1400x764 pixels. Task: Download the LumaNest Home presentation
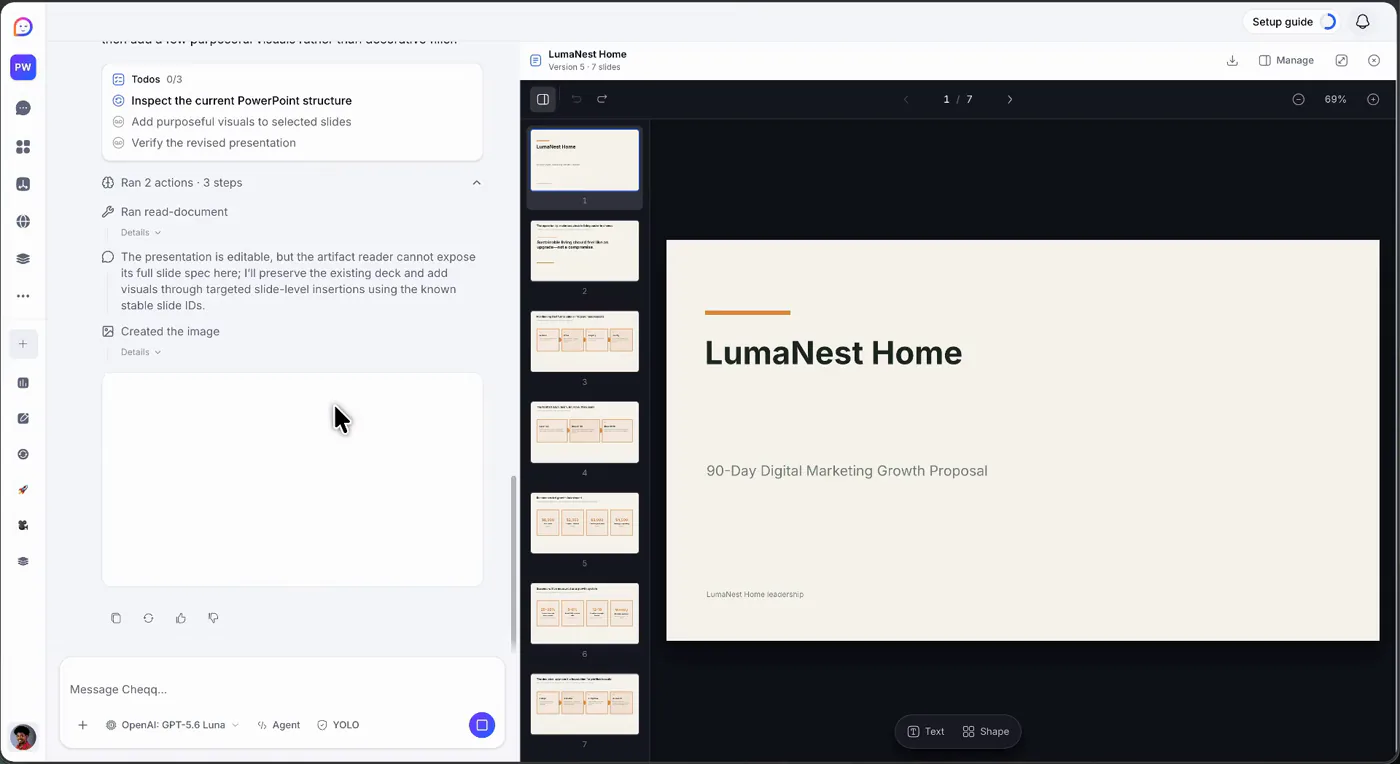click(x=1232, y=60)
